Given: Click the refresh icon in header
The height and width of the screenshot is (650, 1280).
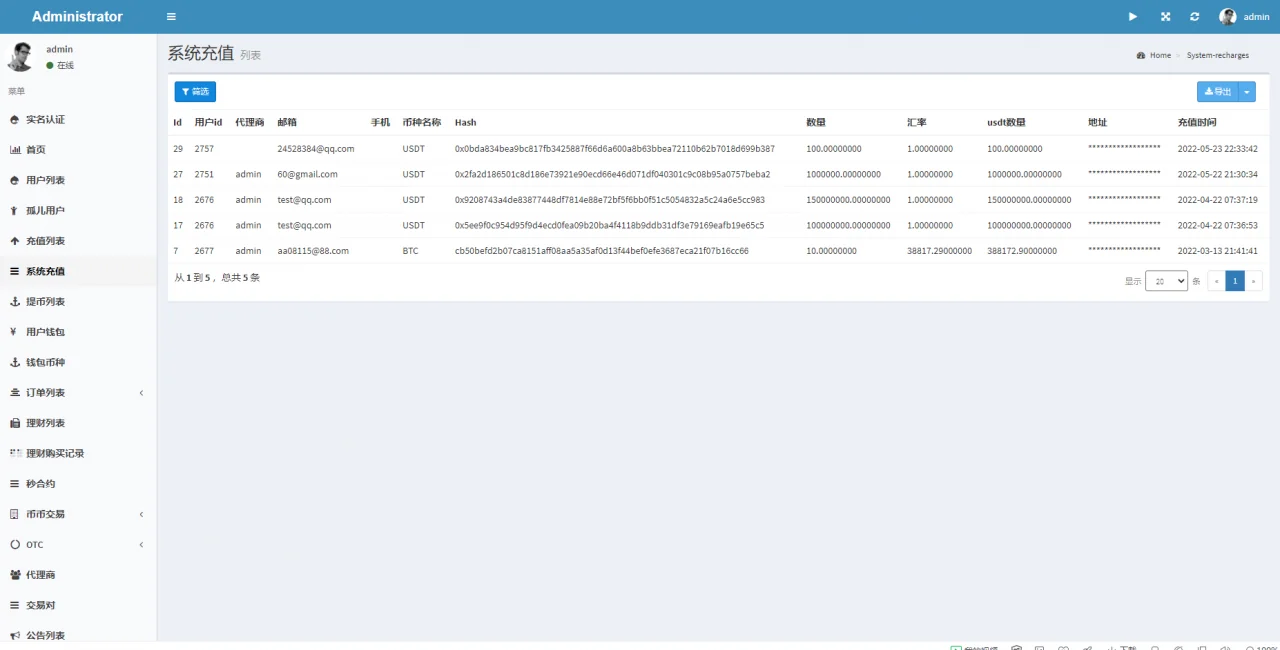Looking at the screenshot, I should [x=1194, y=17].
